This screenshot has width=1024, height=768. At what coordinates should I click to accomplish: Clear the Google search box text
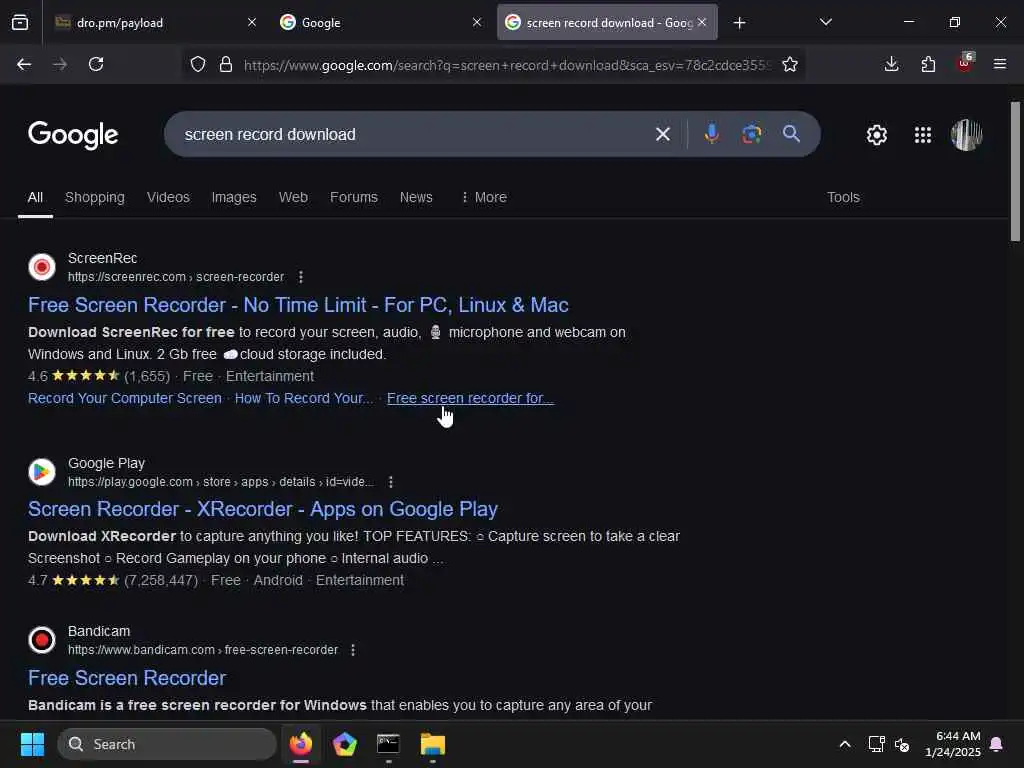coord(663,135)
